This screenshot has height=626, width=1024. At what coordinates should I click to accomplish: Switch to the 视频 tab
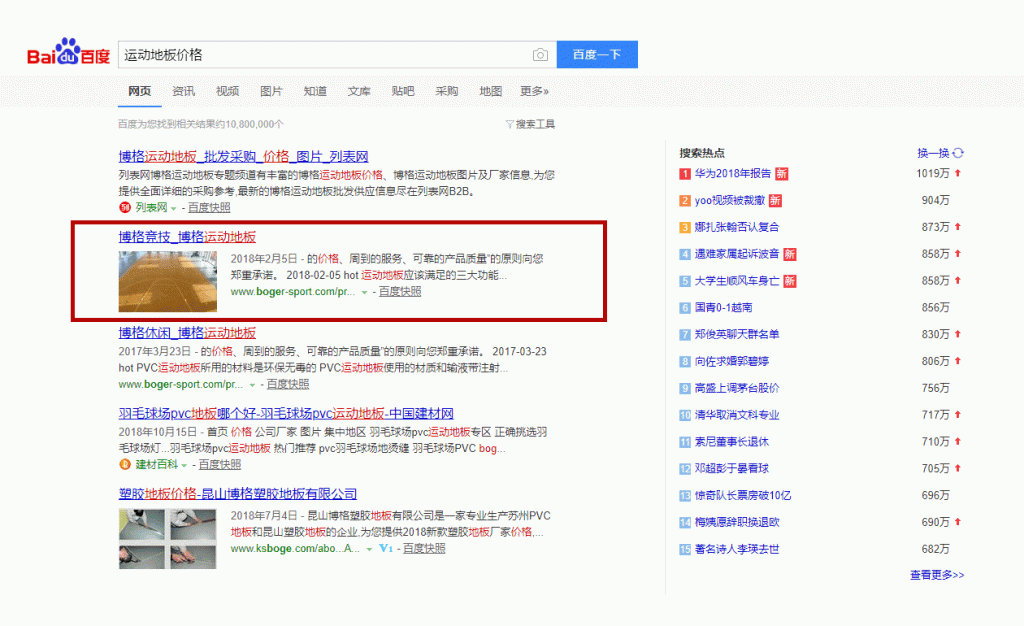click(x=227, y=91)
